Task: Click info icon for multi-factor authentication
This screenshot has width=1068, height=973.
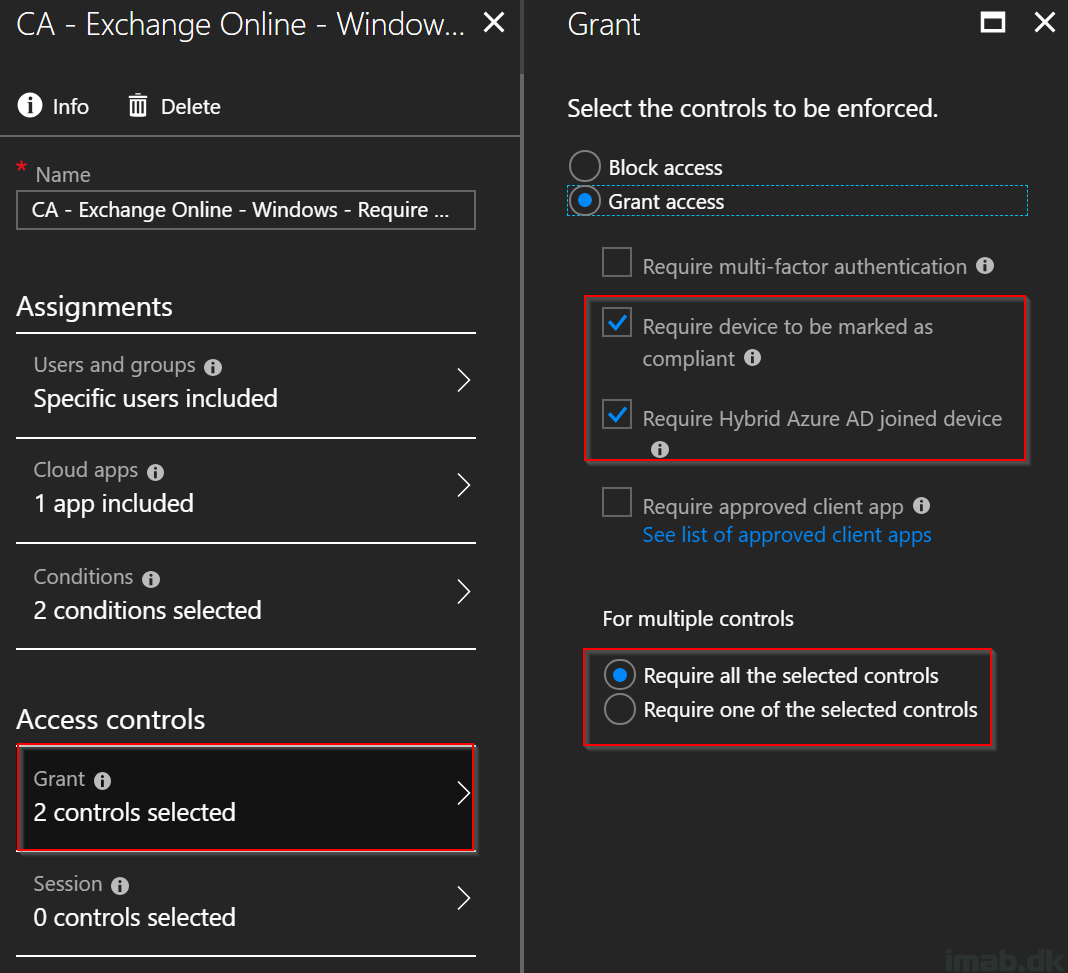Action: pos(985,266)
